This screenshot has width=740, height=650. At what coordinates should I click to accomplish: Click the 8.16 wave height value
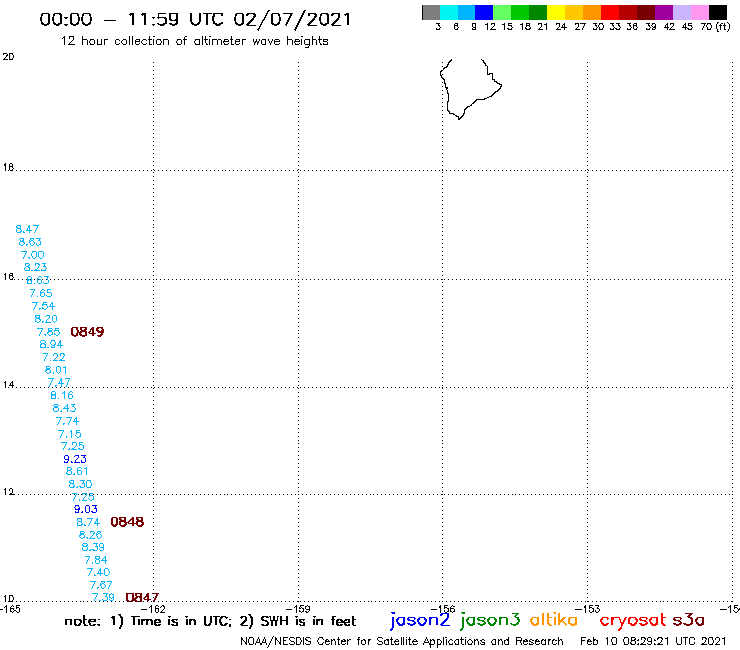pyautogui.click(x=62, y=395)
